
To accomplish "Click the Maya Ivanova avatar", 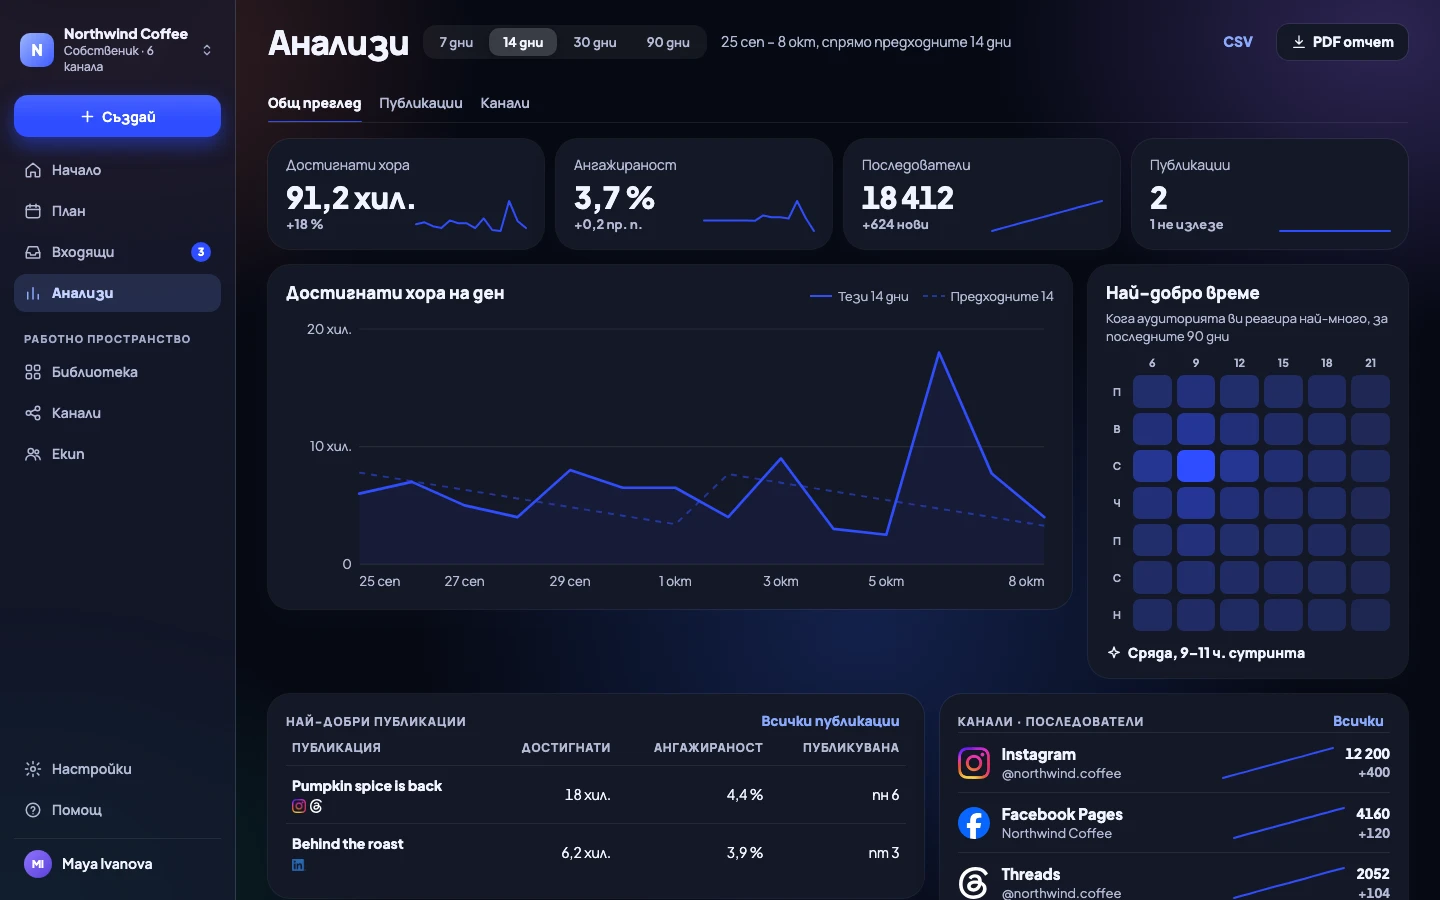I will (38, 864).
